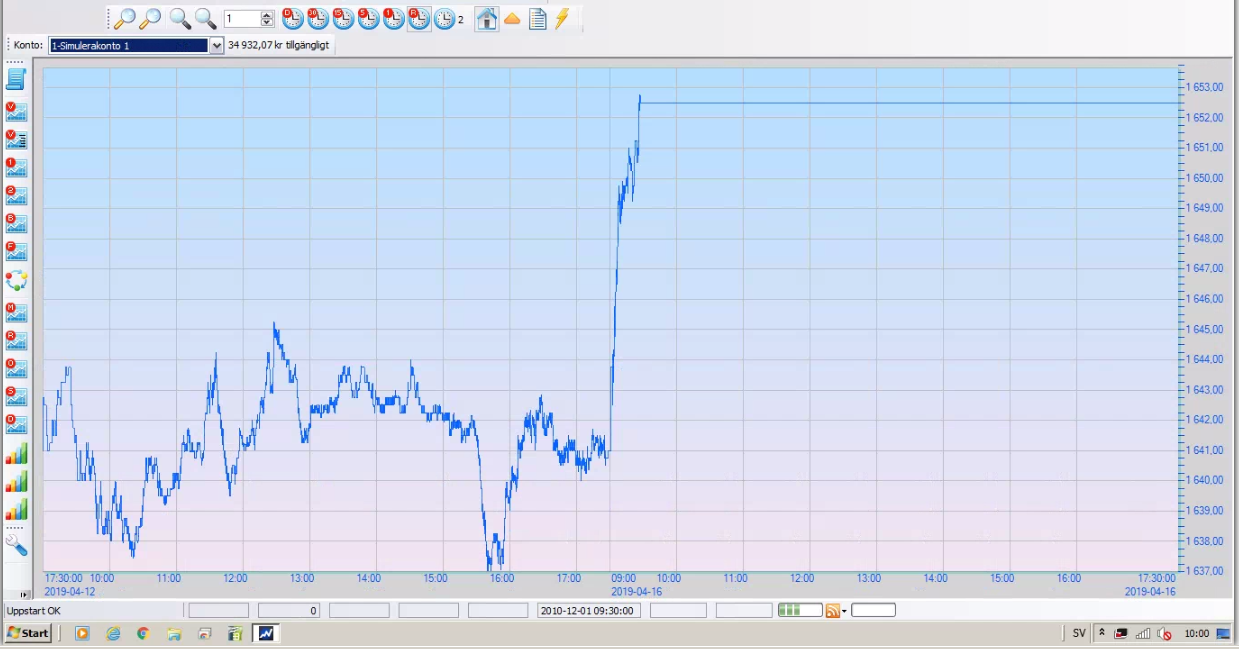Screen dimensions: 1239x649
Task: Click the orange up-arrow toolbar icon
Action: point(512,19)
